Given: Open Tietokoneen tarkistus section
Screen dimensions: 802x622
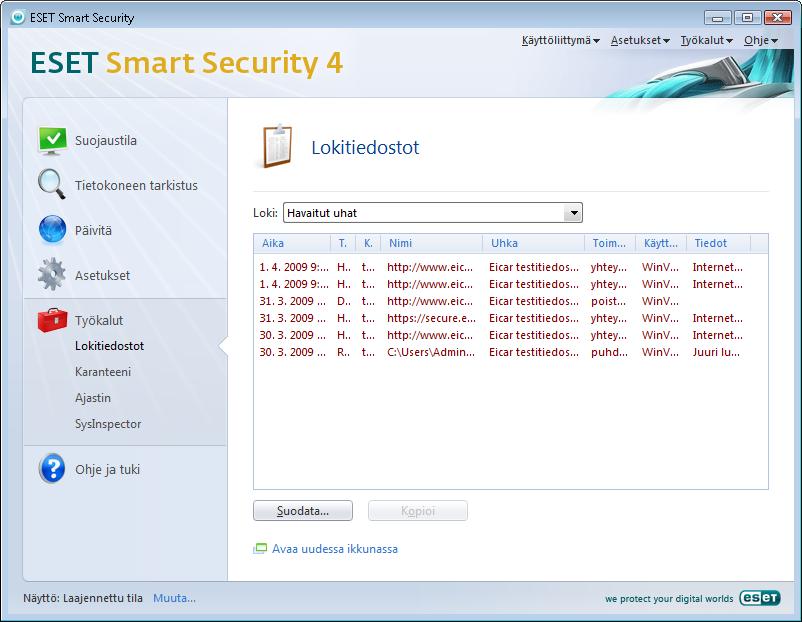Looking at the screenshot, I should point(136,185).
